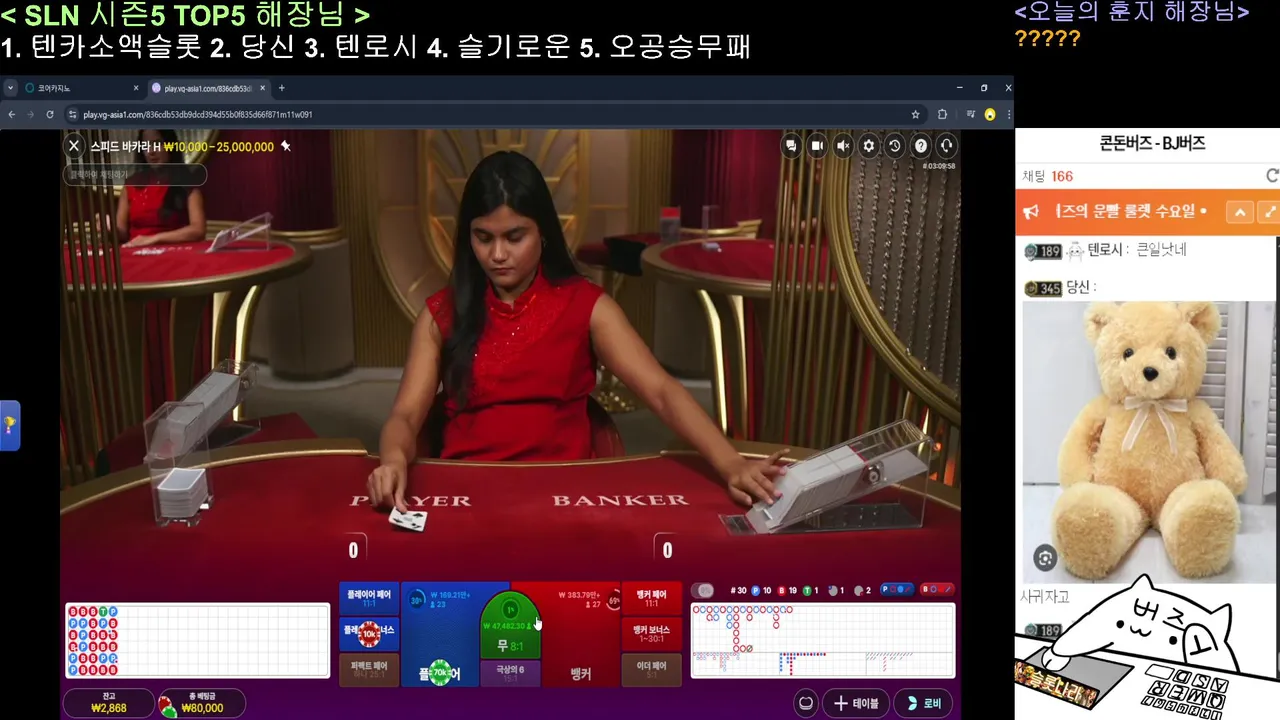Close the first browser tab

[136, 88]
